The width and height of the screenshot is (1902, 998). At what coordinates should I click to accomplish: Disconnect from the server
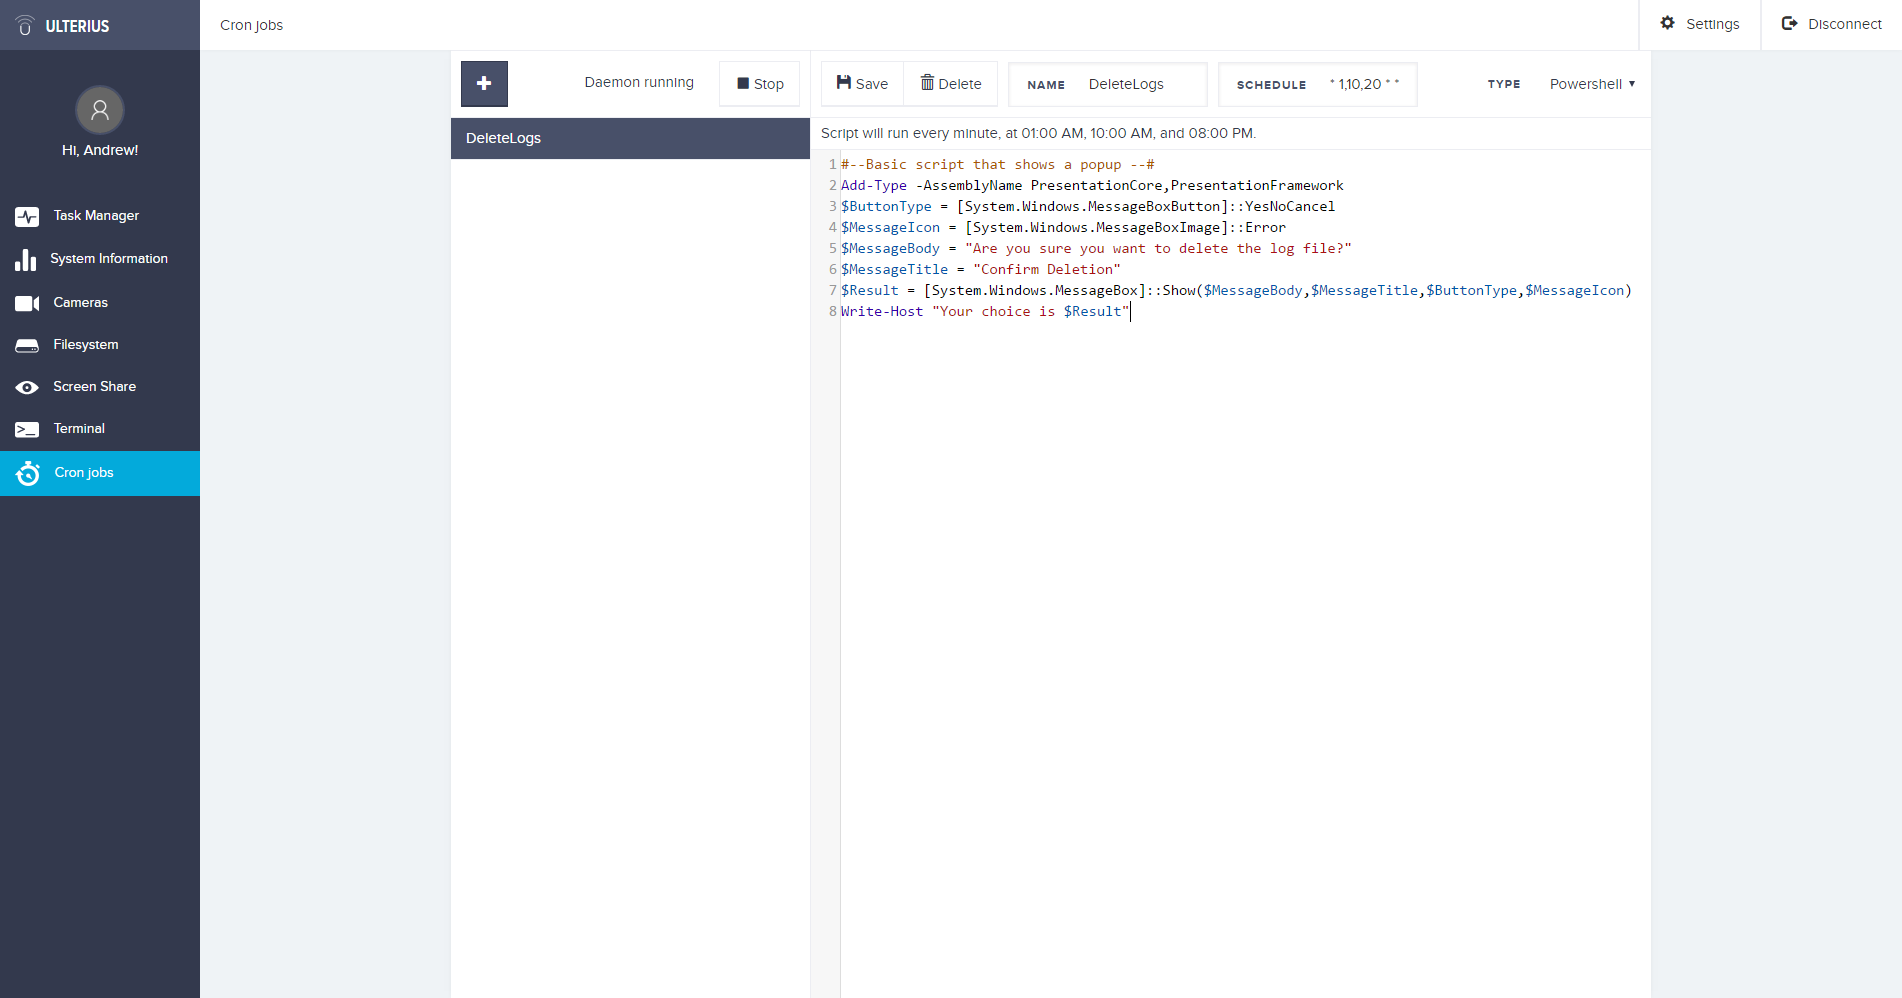(x=1832, y=24)
